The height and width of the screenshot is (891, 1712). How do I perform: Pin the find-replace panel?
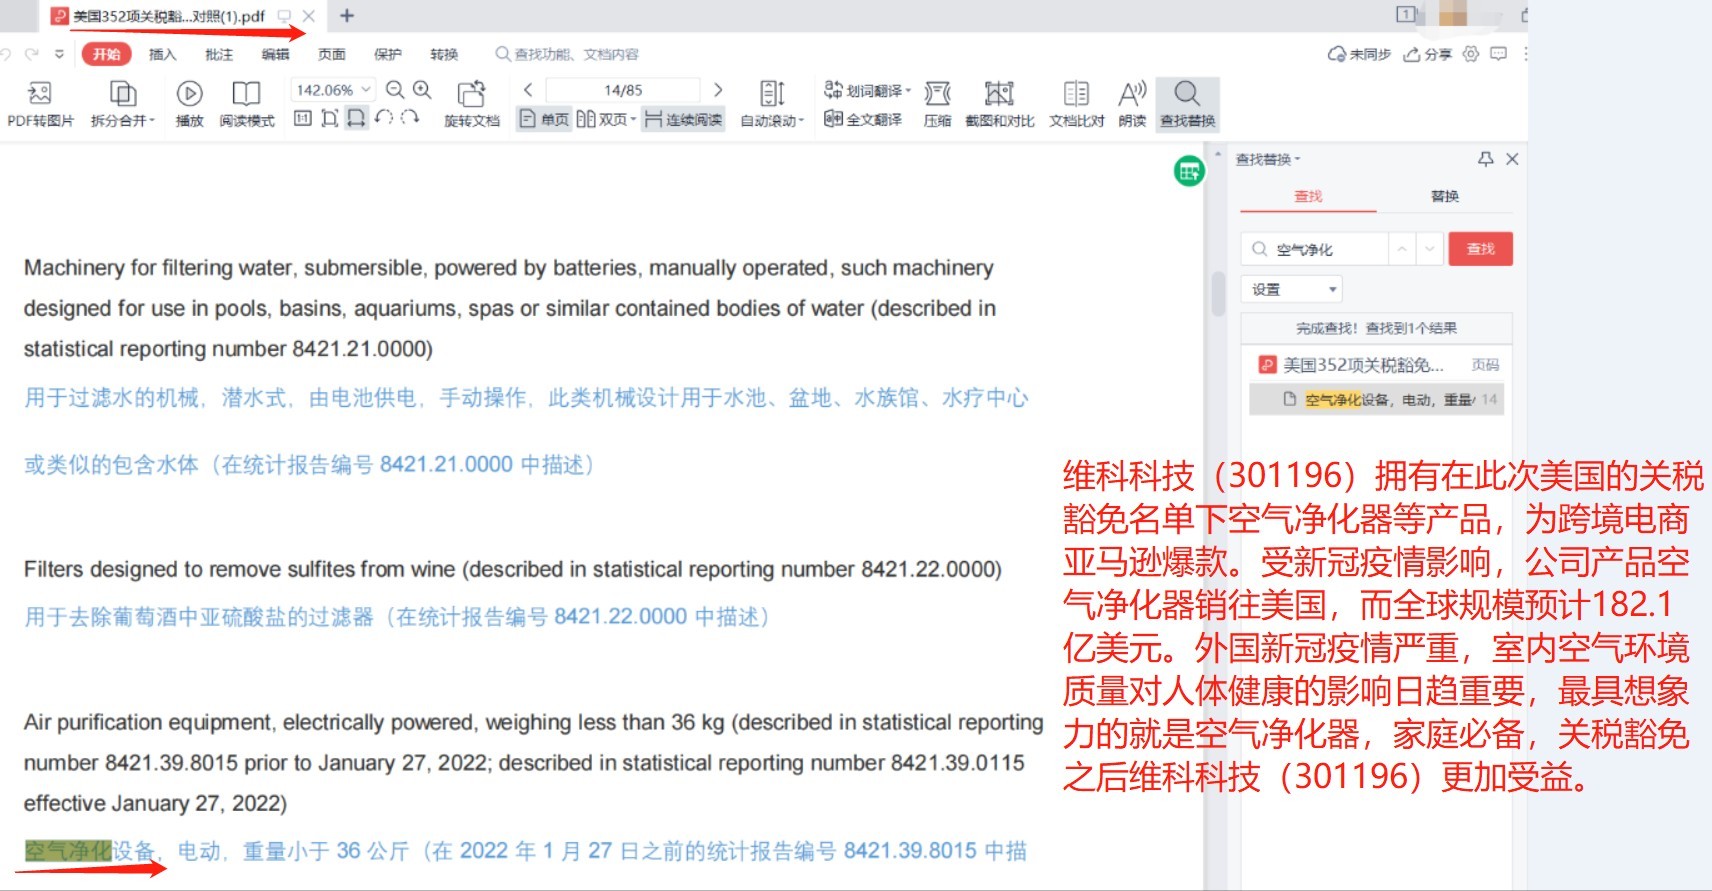click(x=1485, y=159)
